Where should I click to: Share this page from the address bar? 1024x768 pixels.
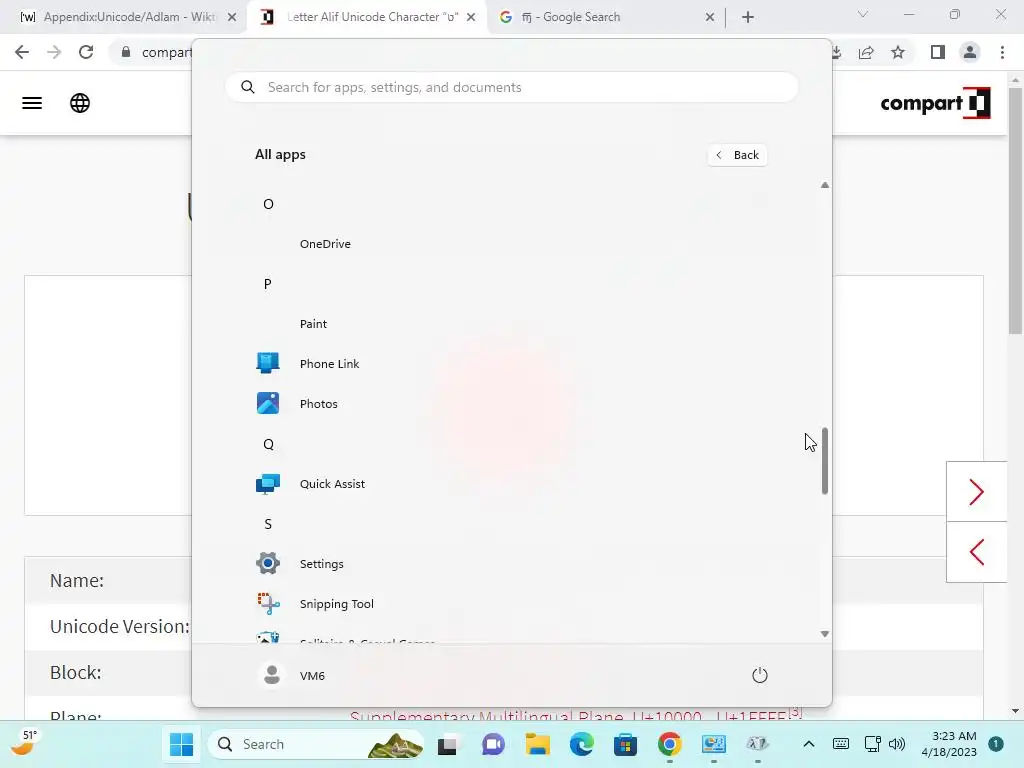(x=866, y=52)
